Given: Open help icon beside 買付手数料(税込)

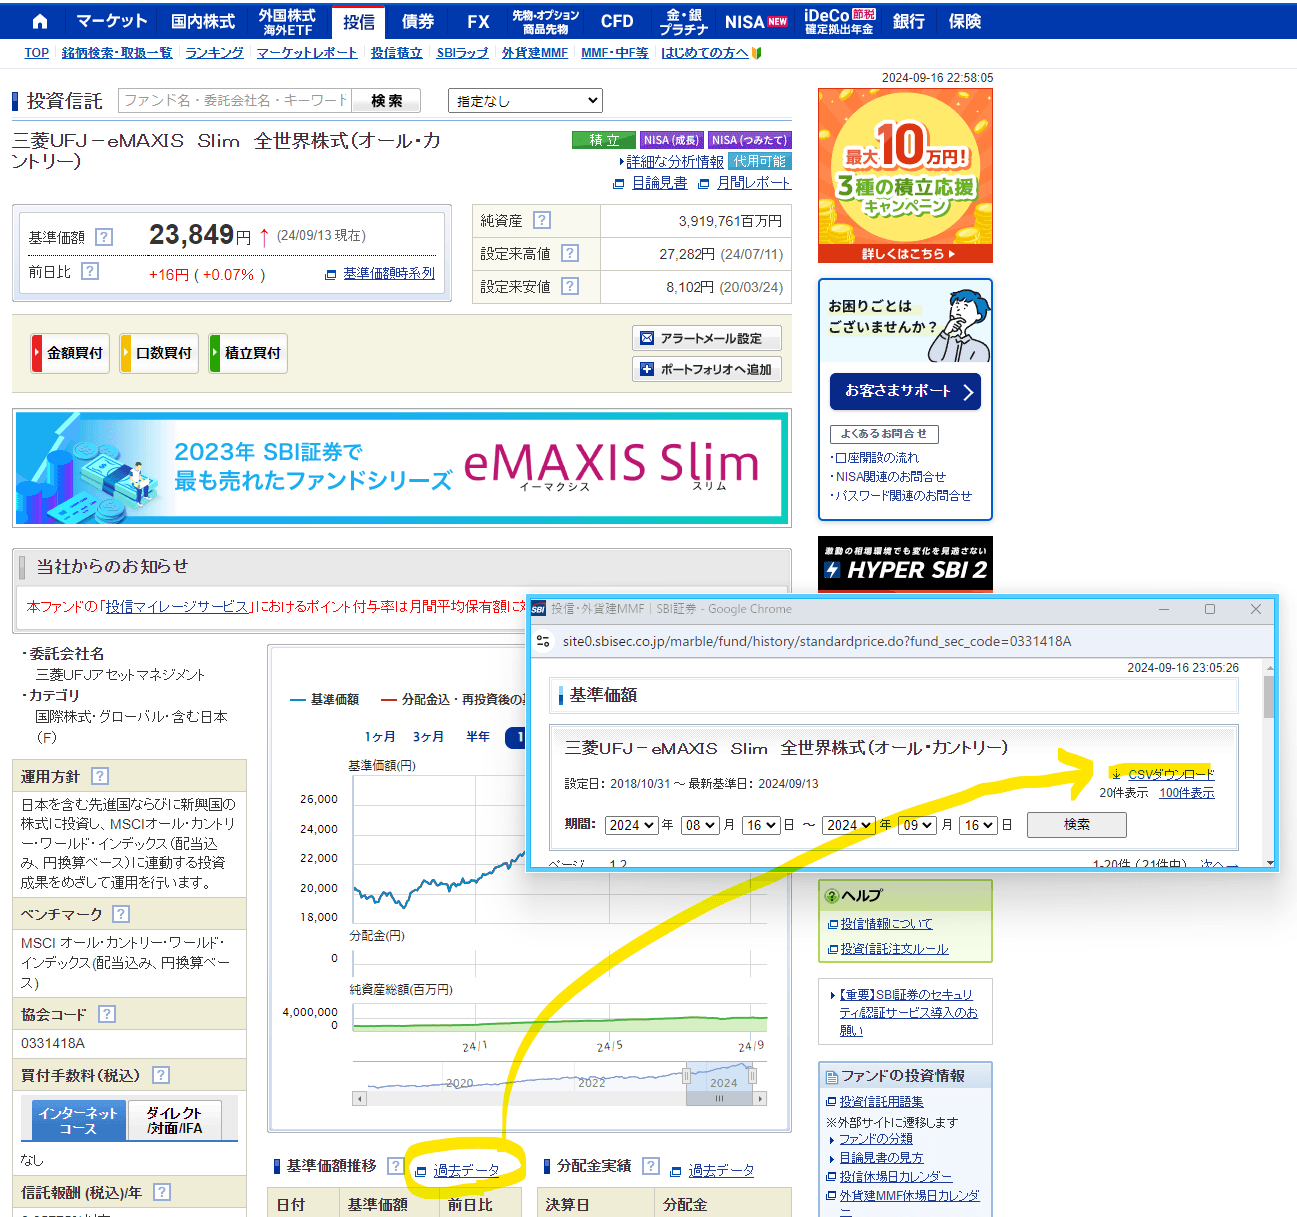Looking at the screenshot, I should tap(161, 1075).
